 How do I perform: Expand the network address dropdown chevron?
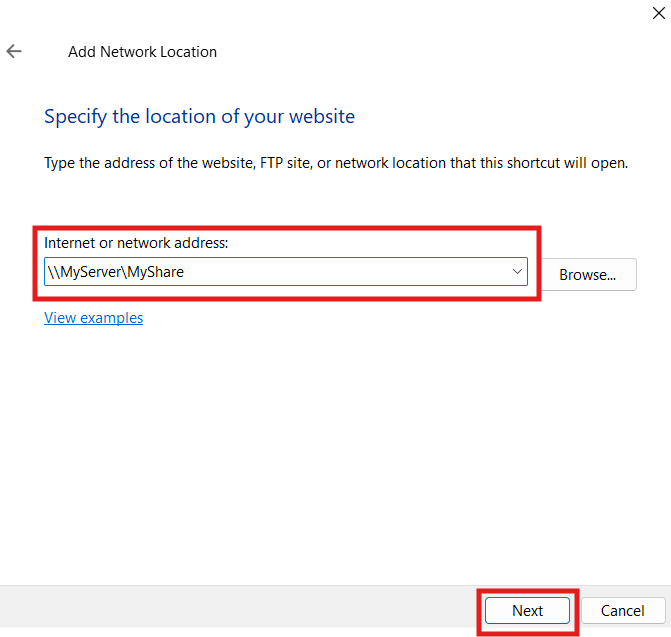[x=517, y=271]
